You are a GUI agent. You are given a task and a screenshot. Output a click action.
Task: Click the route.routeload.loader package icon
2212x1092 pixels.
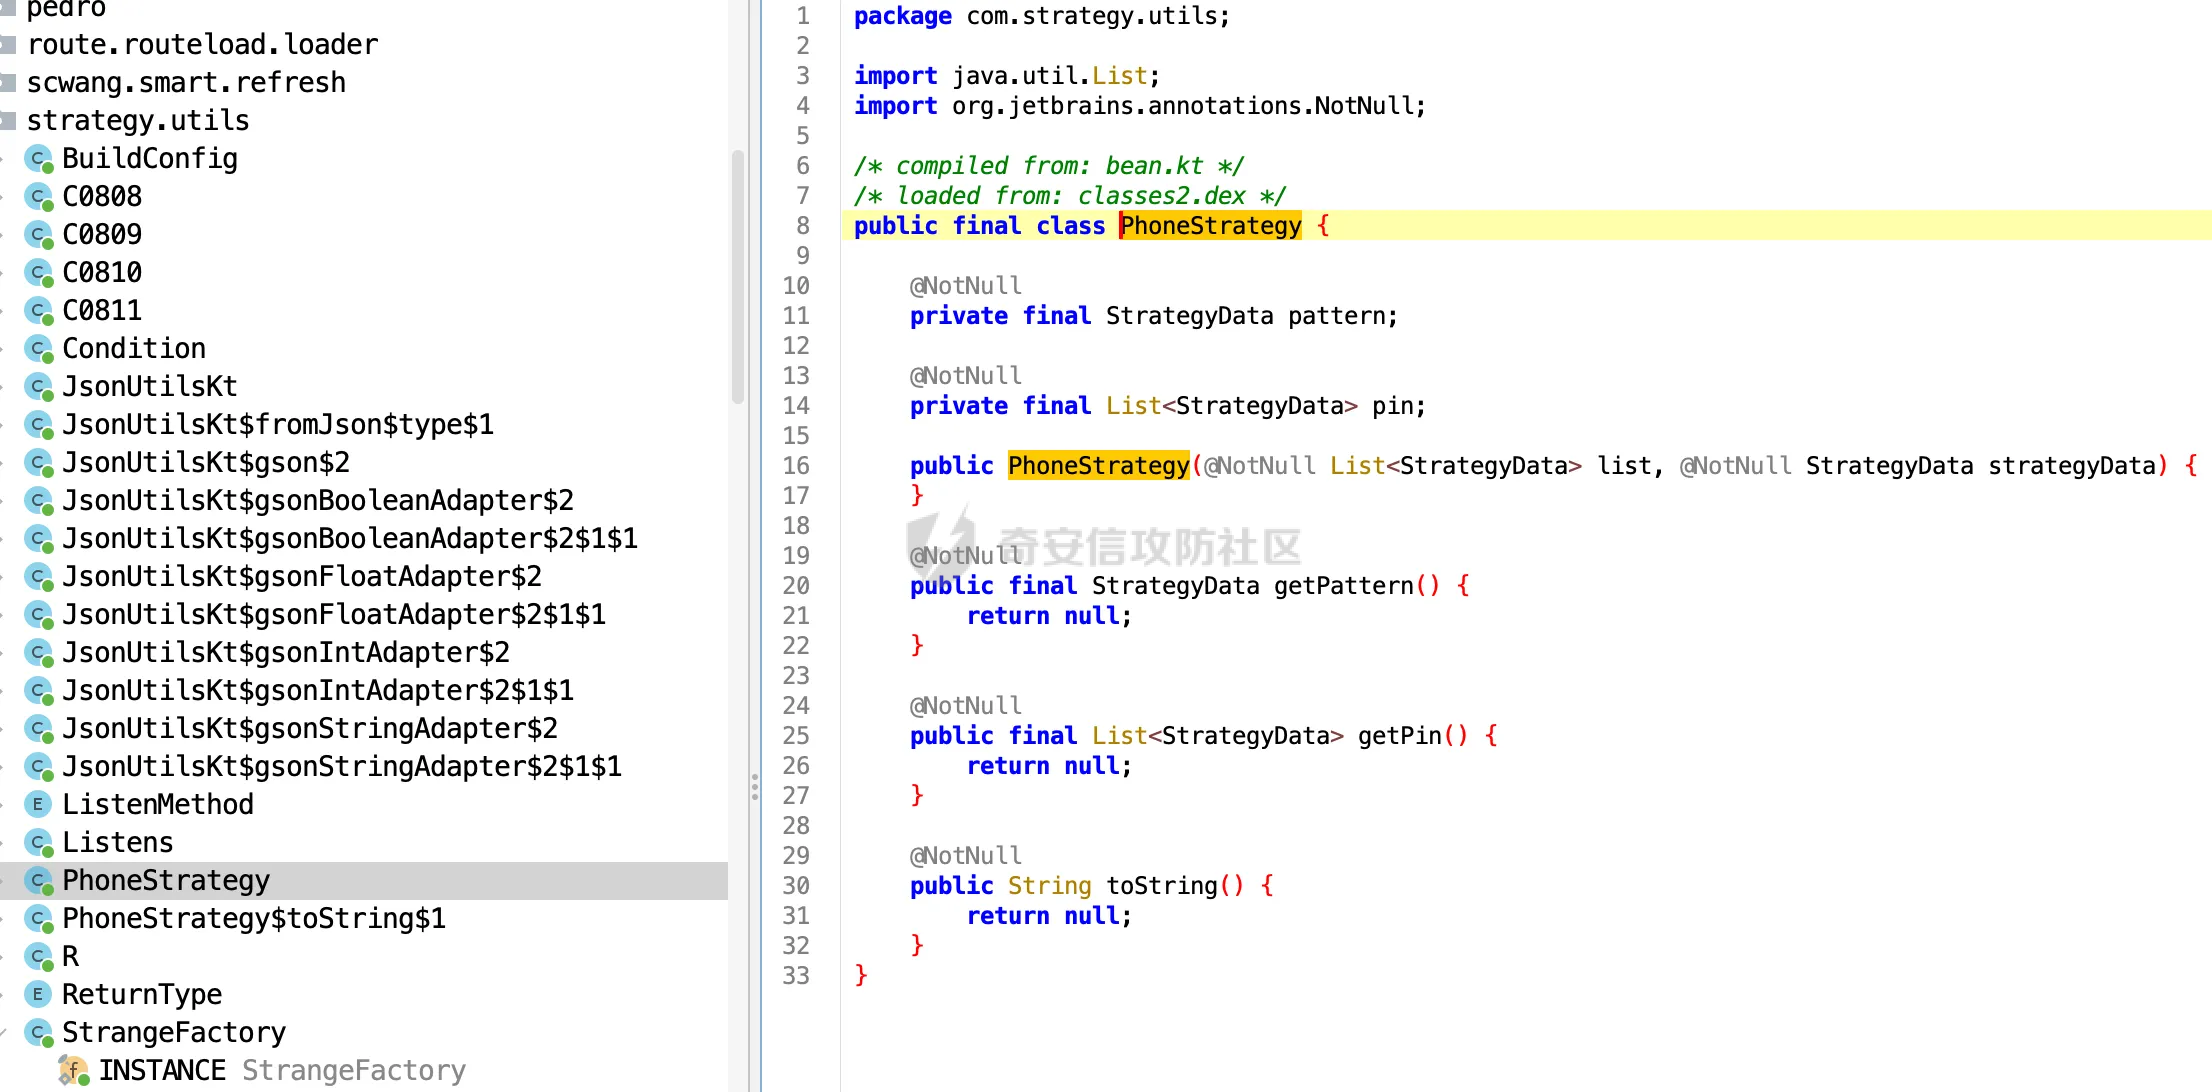pos(8,45)
